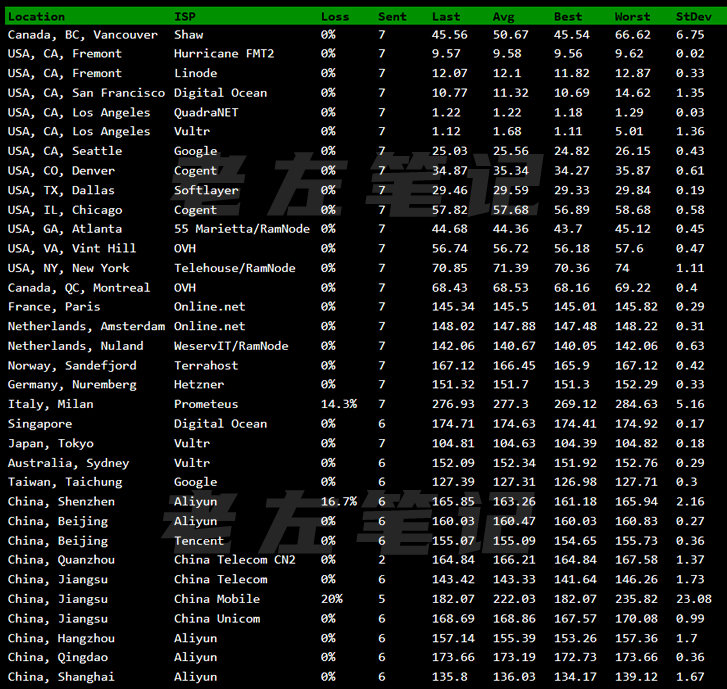Viewport: 727px width, 689px height.
Task: Select 'USA, IL, Chicago' location
Action: 65,211
